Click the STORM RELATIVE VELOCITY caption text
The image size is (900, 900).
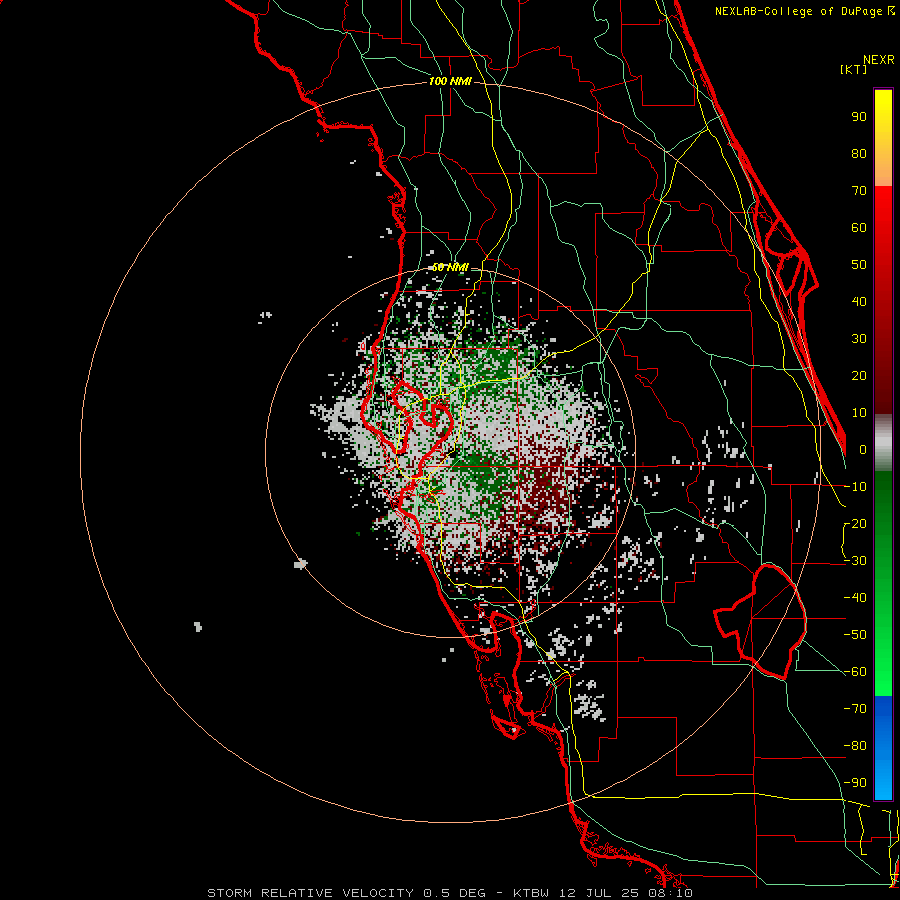[x=311, y=893]
